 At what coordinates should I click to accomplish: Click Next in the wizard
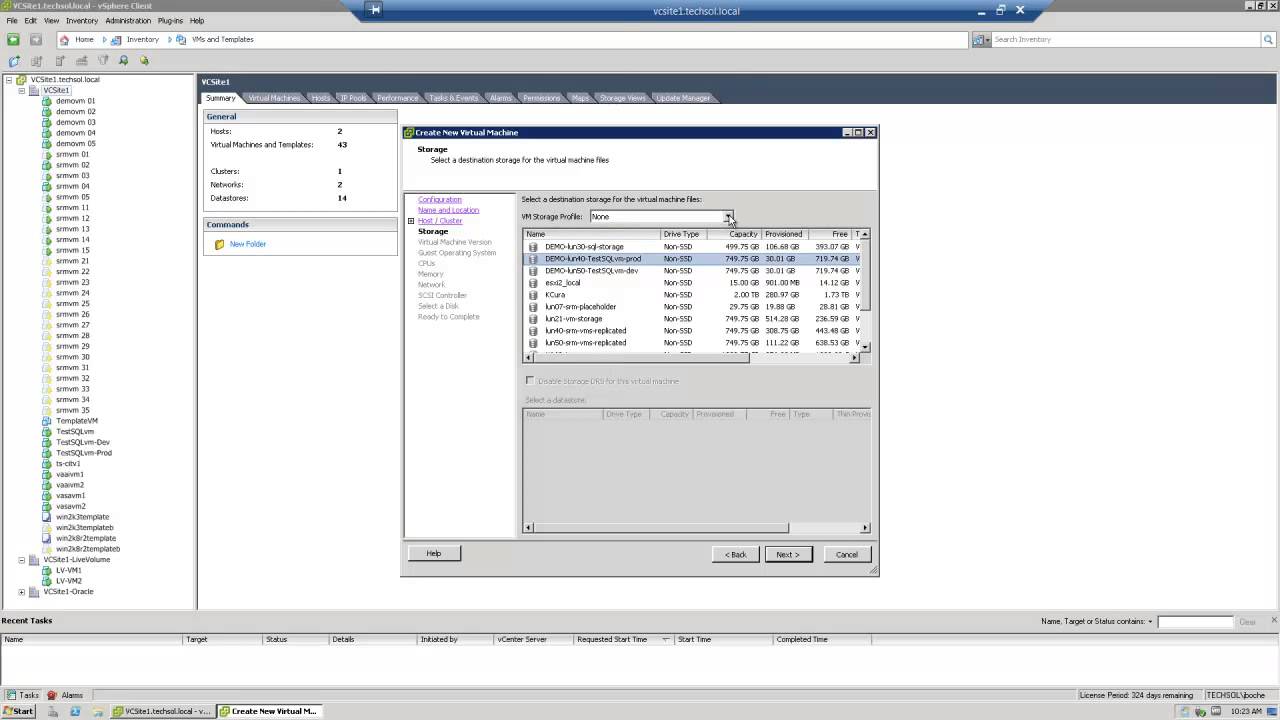click(788, 554)
